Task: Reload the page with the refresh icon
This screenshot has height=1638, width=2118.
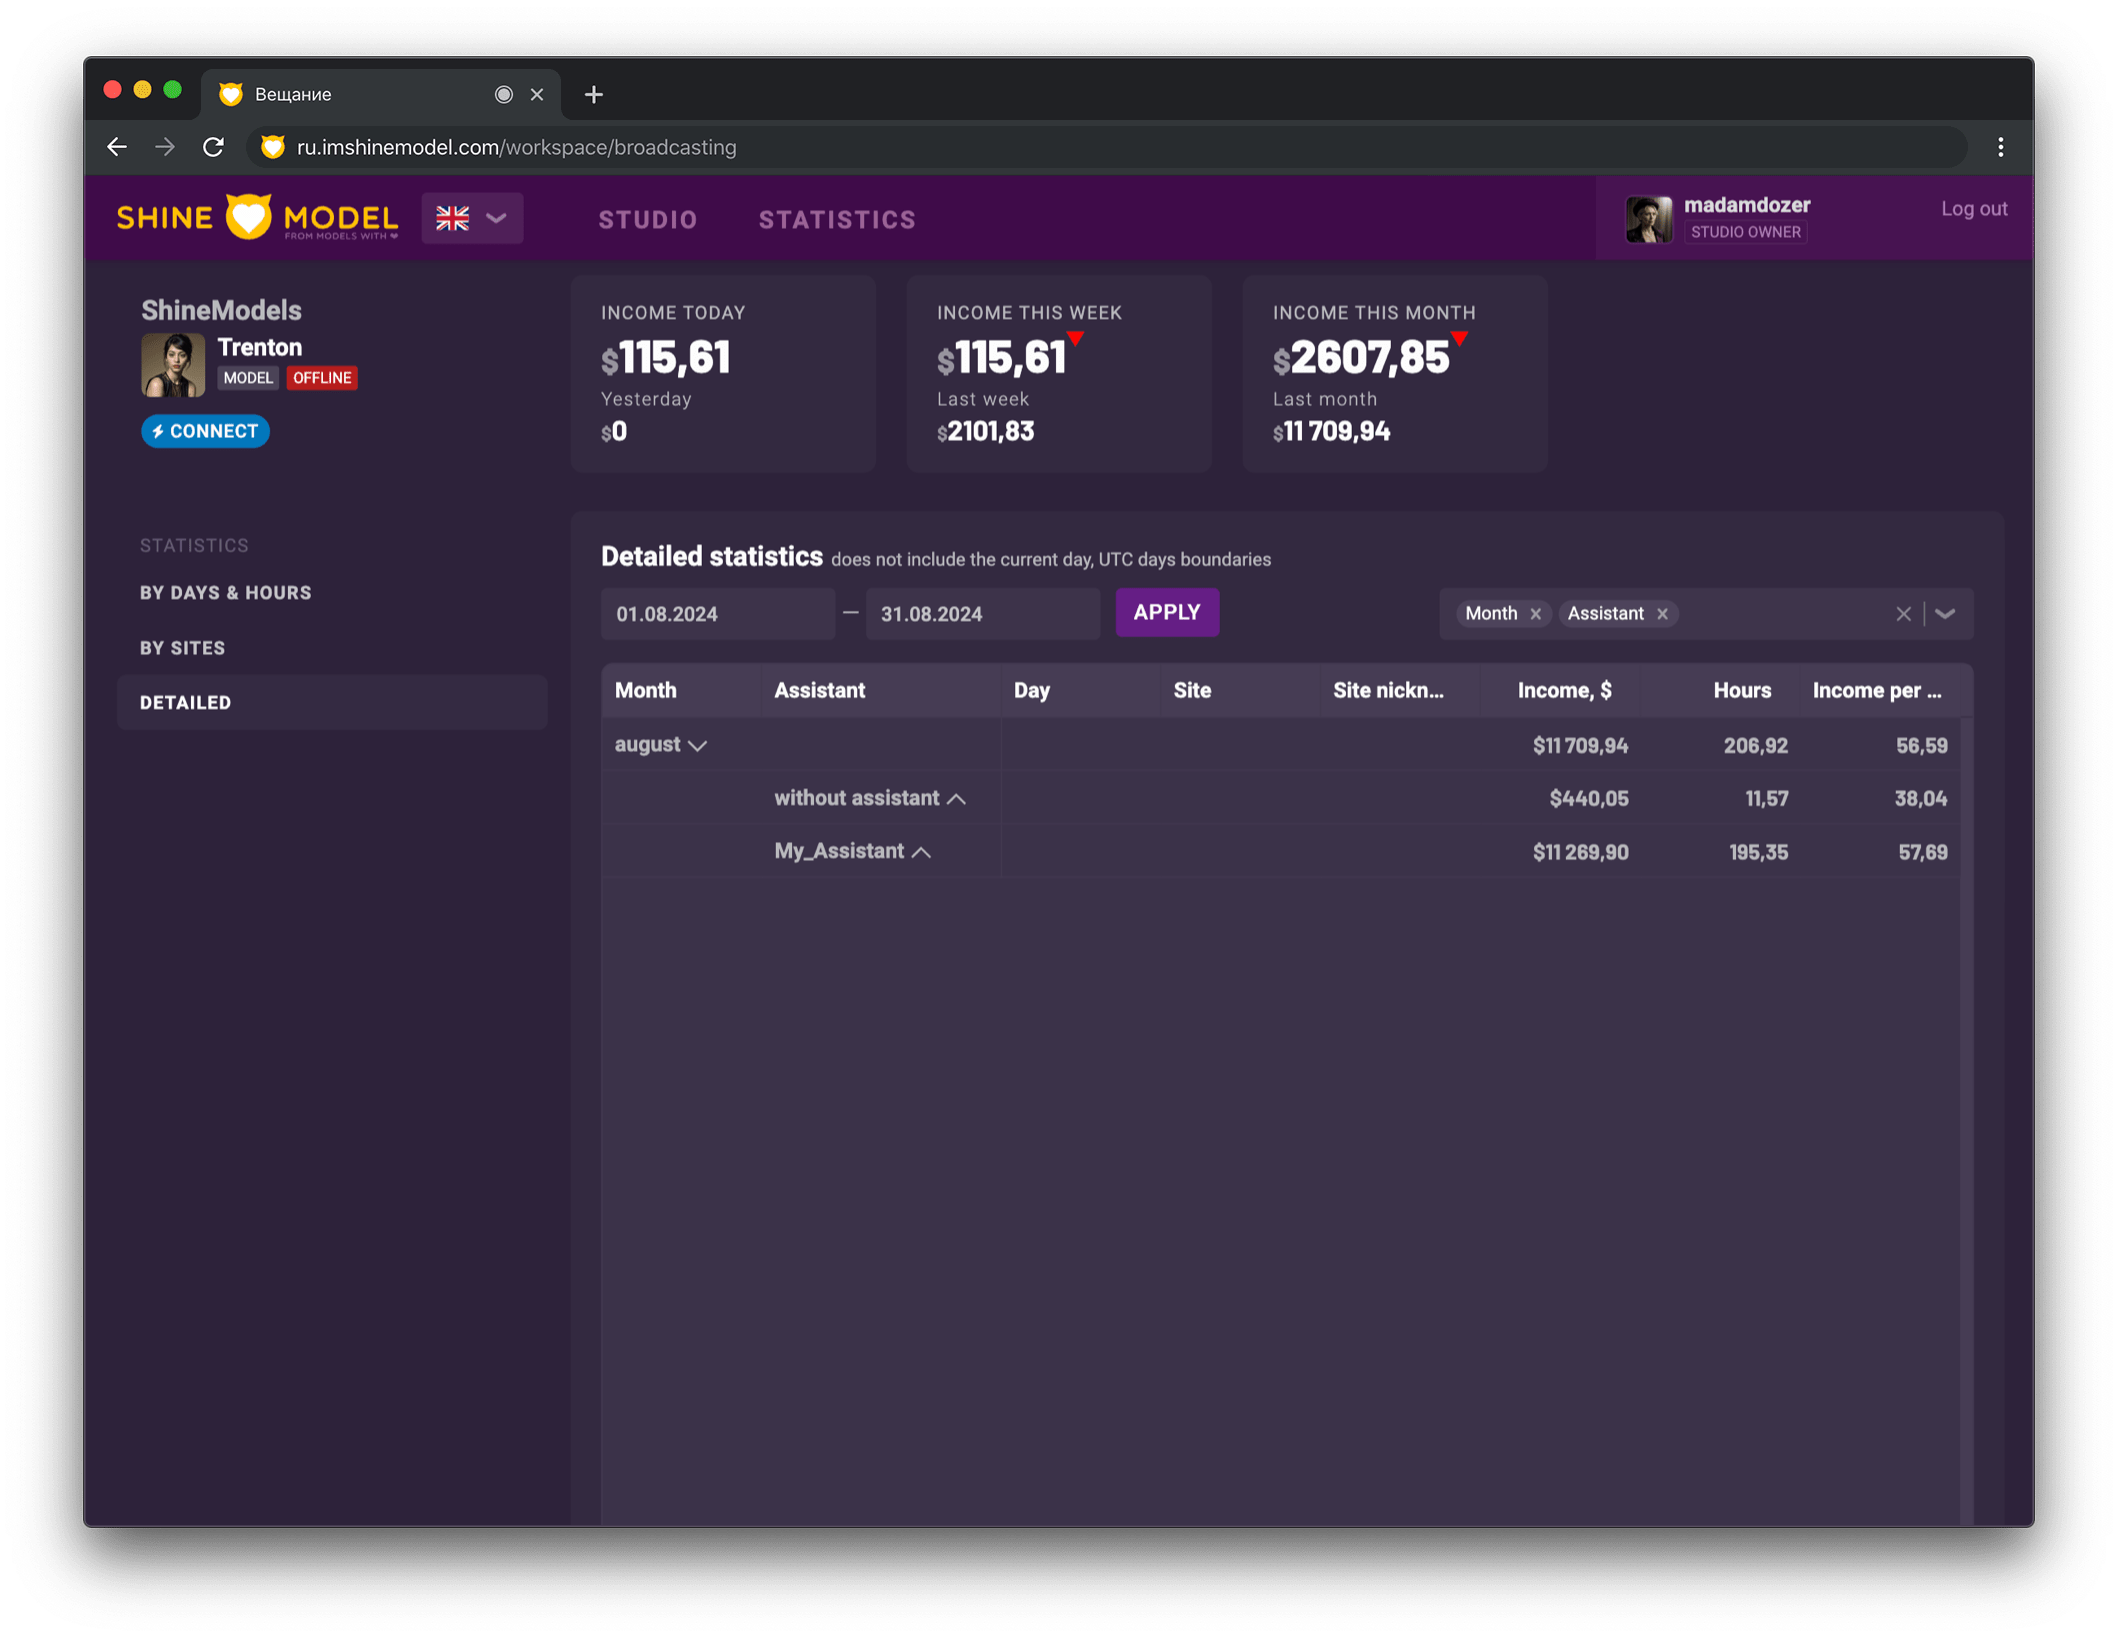Action: click(213, 147)
